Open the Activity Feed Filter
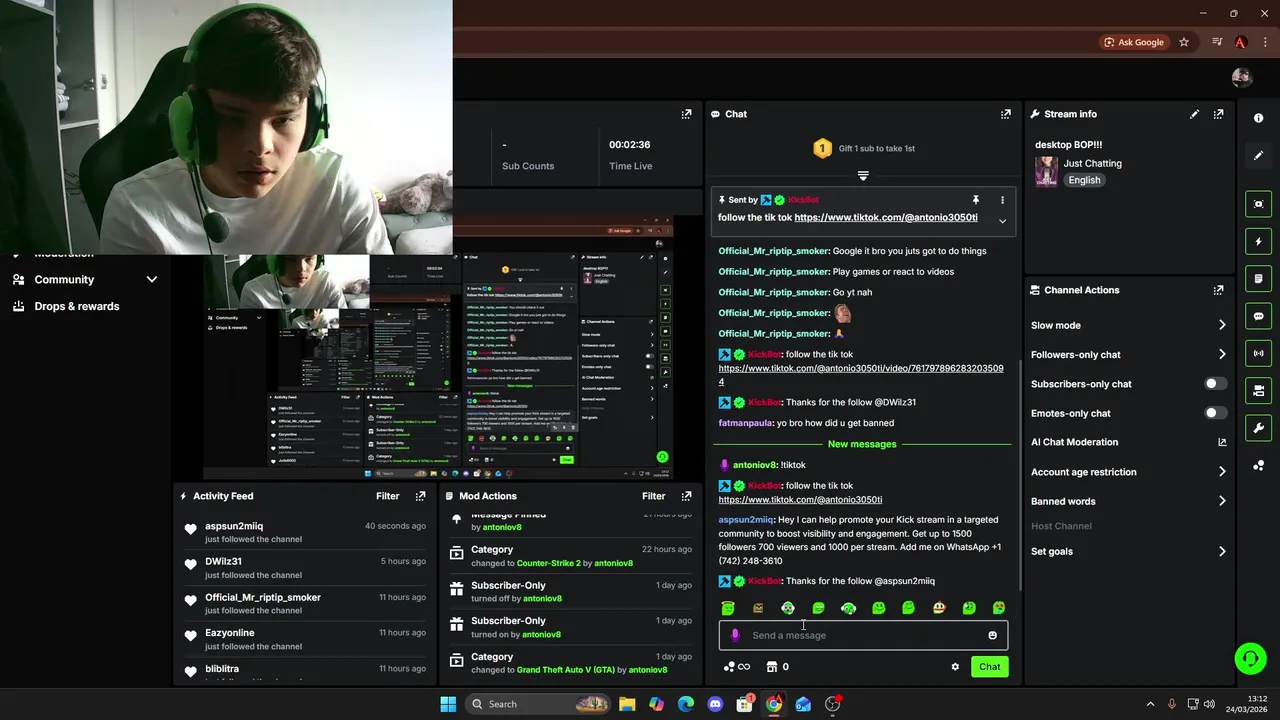The height and width of the screenshot is (720, 1280). click(387, 496)
